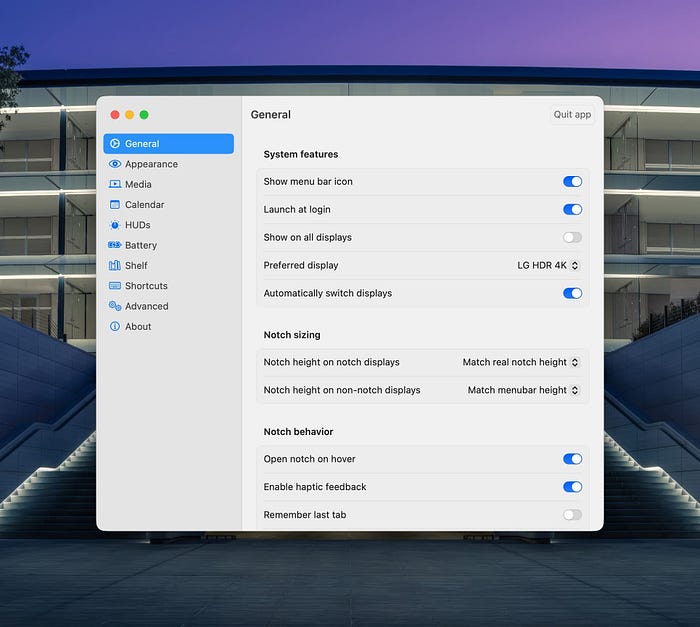Click the Media play-screen icon

tap(115, 184)
